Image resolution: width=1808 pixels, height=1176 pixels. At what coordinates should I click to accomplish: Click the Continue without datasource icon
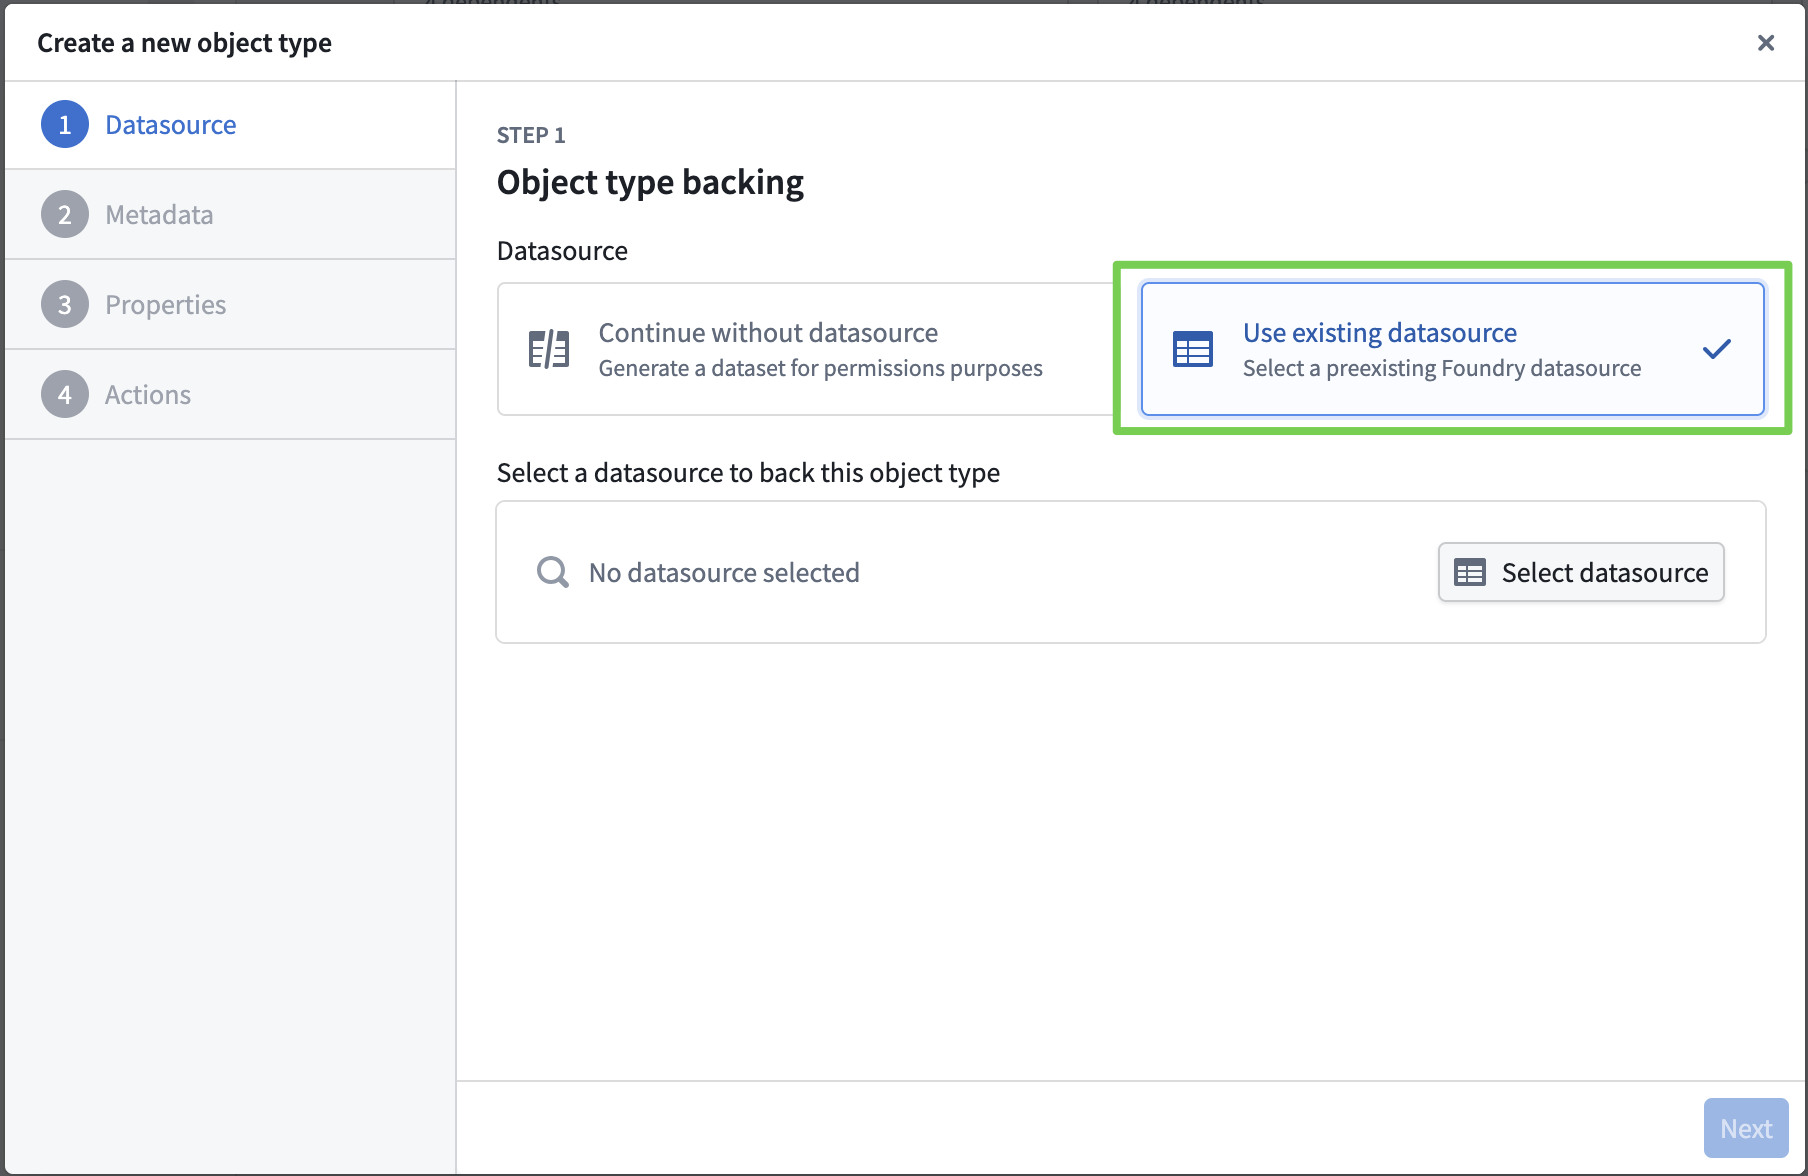[x=549, y=349]
